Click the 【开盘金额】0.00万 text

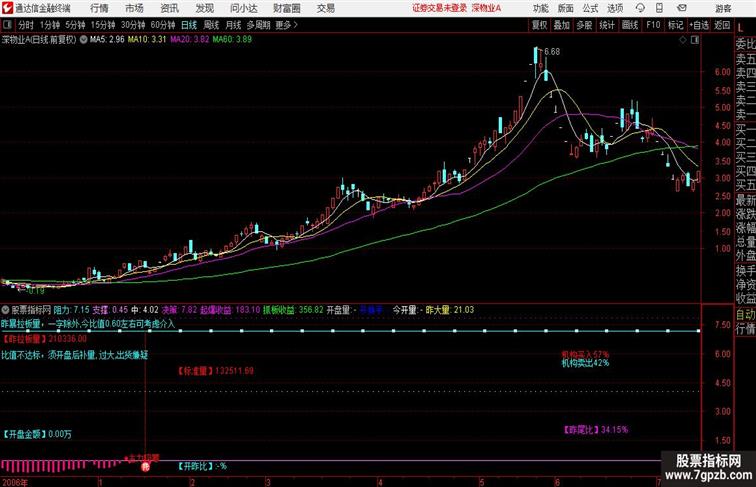(x=37, y=434)
